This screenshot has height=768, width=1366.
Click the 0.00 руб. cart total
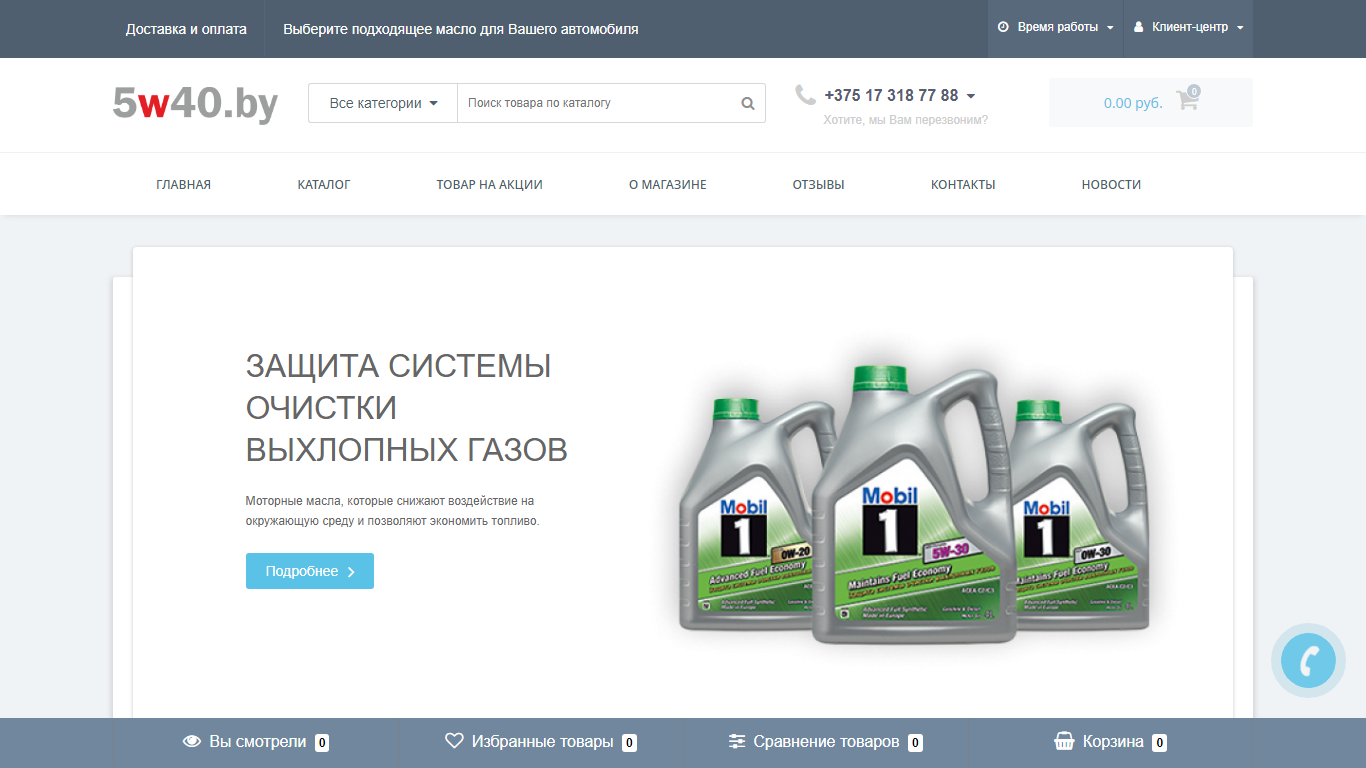pos(1133,103)
